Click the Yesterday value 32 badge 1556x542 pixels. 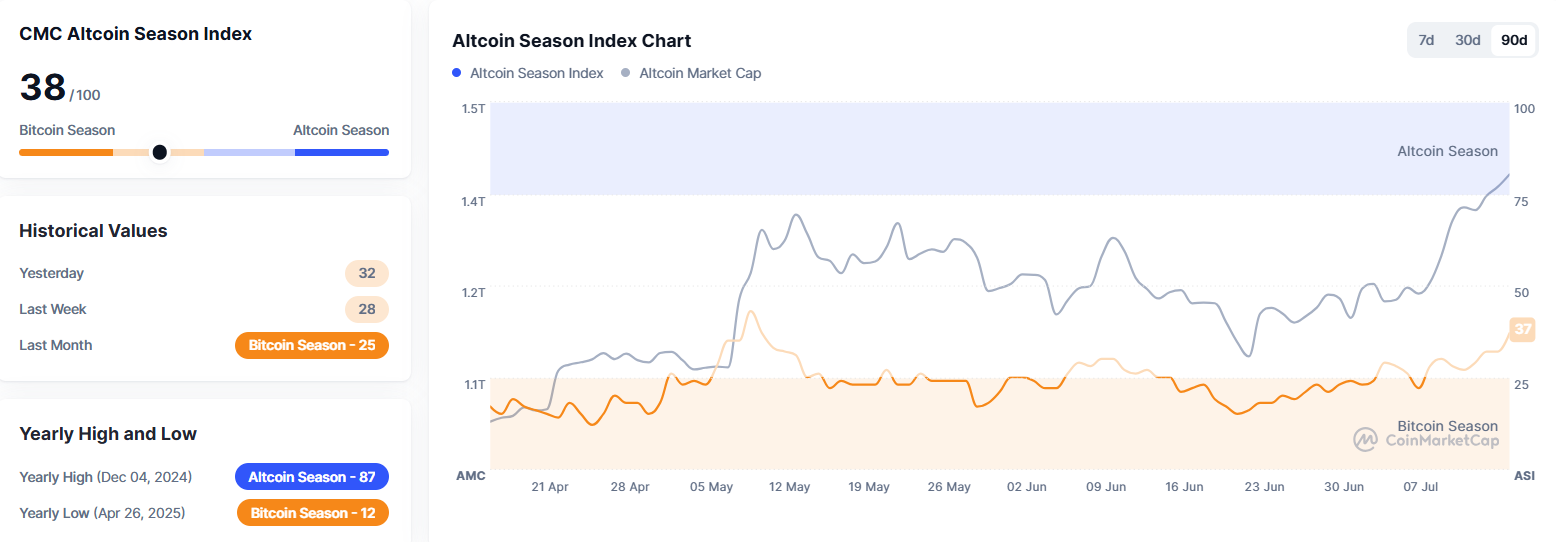(367, 273)
